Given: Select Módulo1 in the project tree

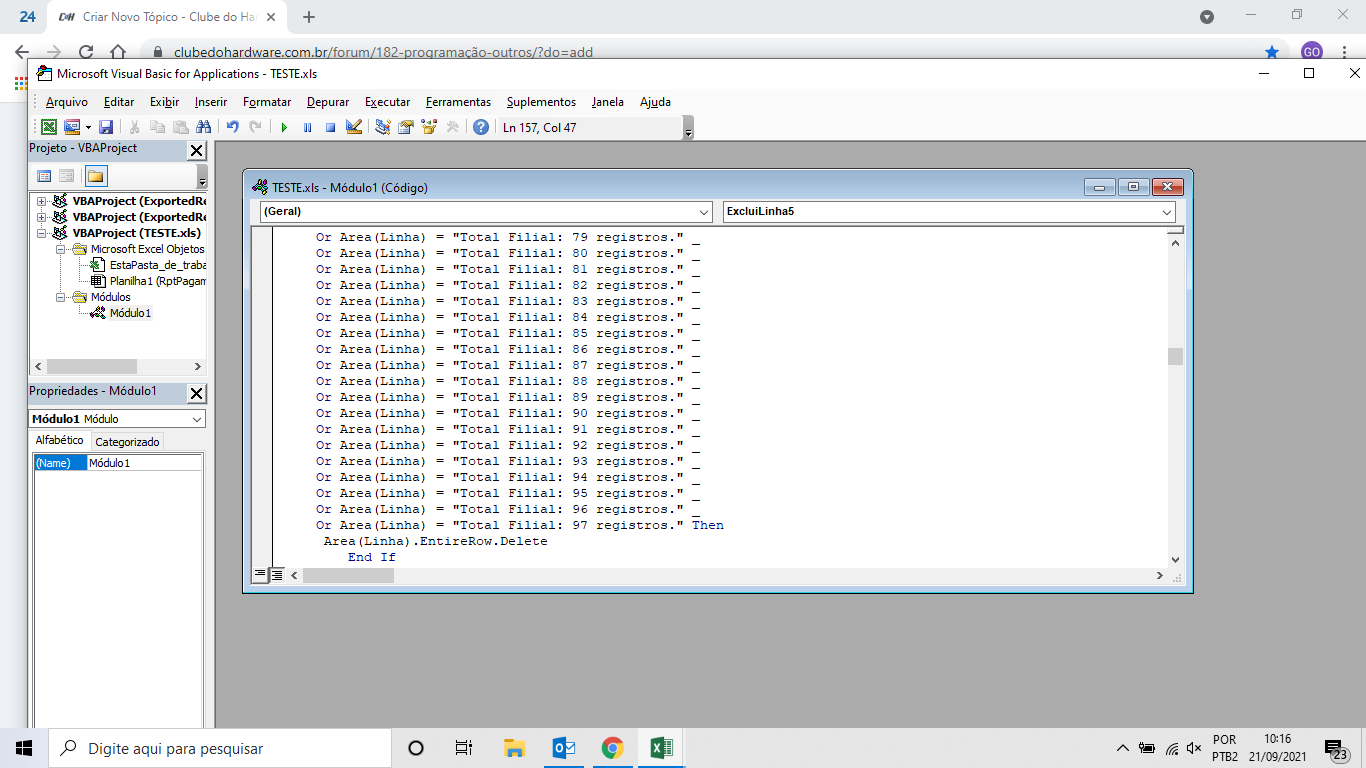Looking at the screenshot, I should [x=130, y=313].
